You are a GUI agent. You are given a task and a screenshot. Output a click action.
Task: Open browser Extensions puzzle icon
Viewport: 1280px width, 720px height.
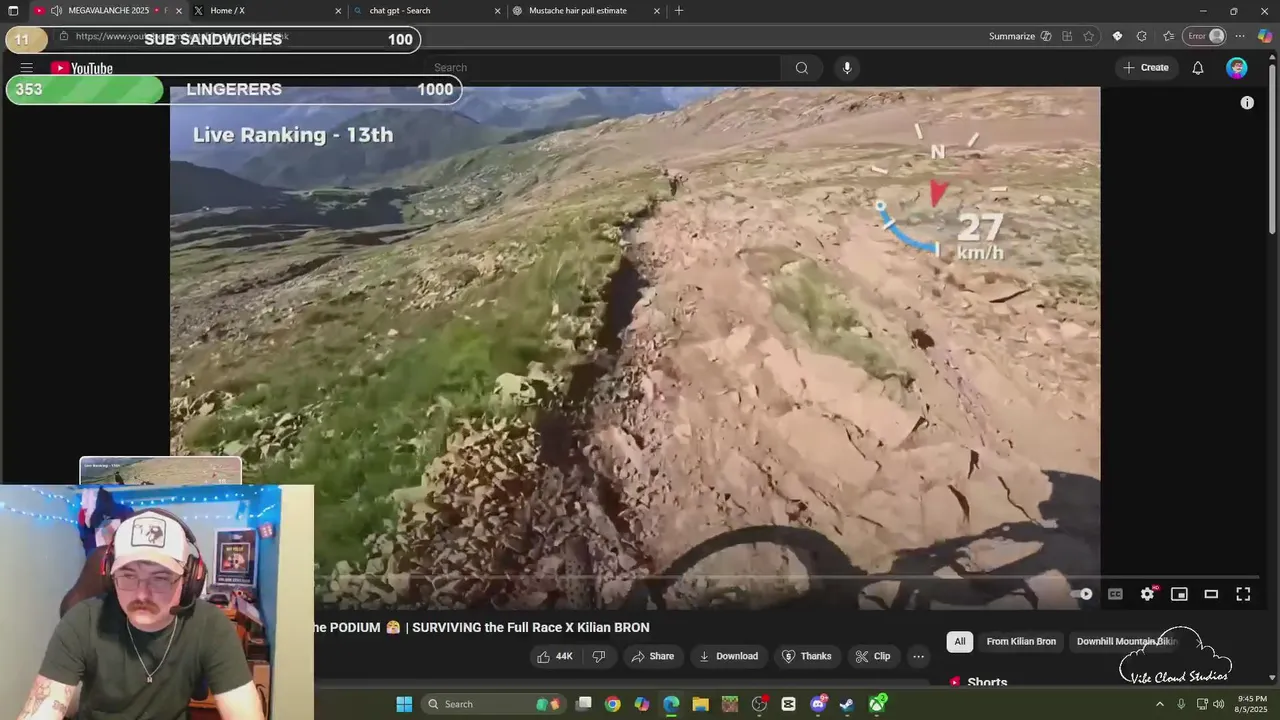1142,36
